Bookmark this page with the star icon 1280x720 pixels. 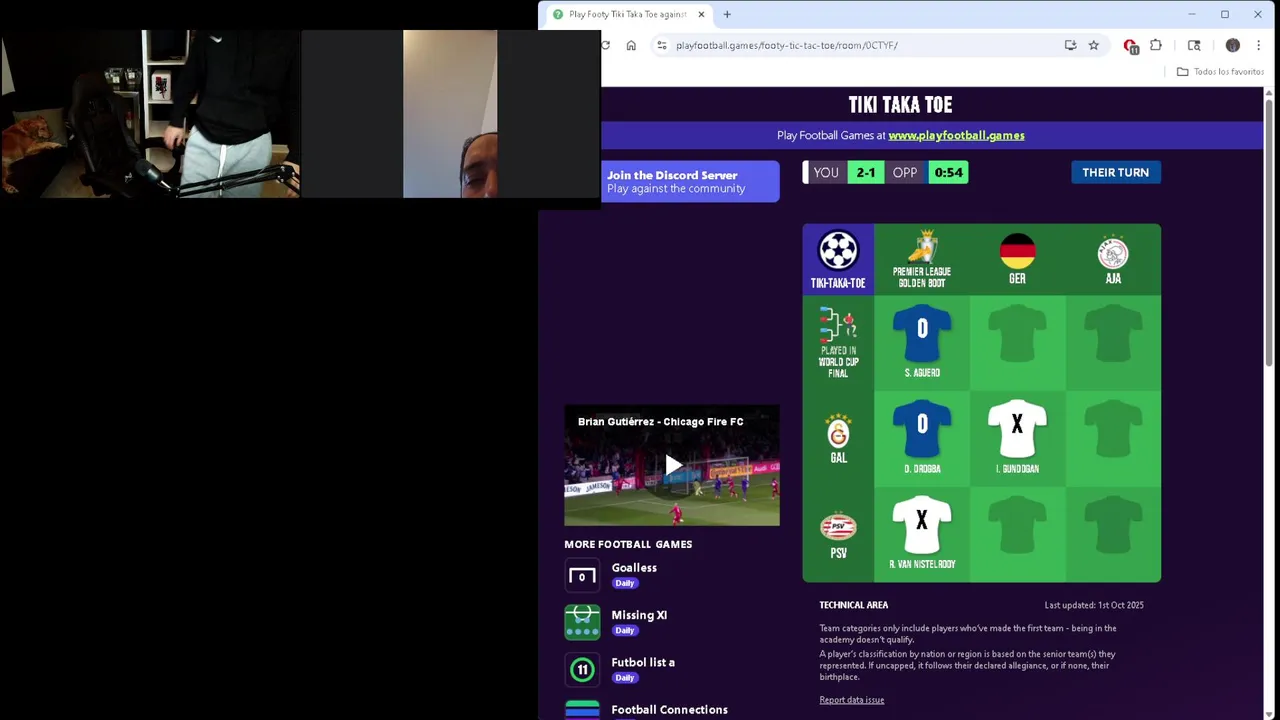click(x=1094, y=45)
